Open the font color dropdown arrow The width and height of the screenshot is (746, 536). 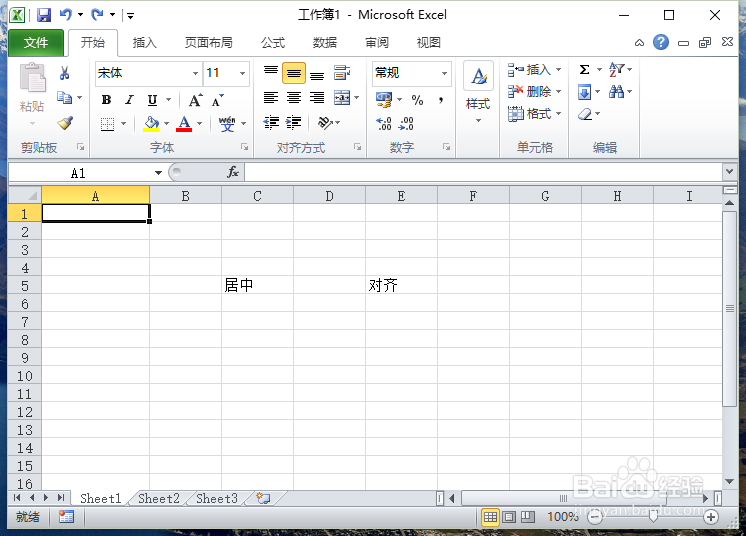point(200,124)
